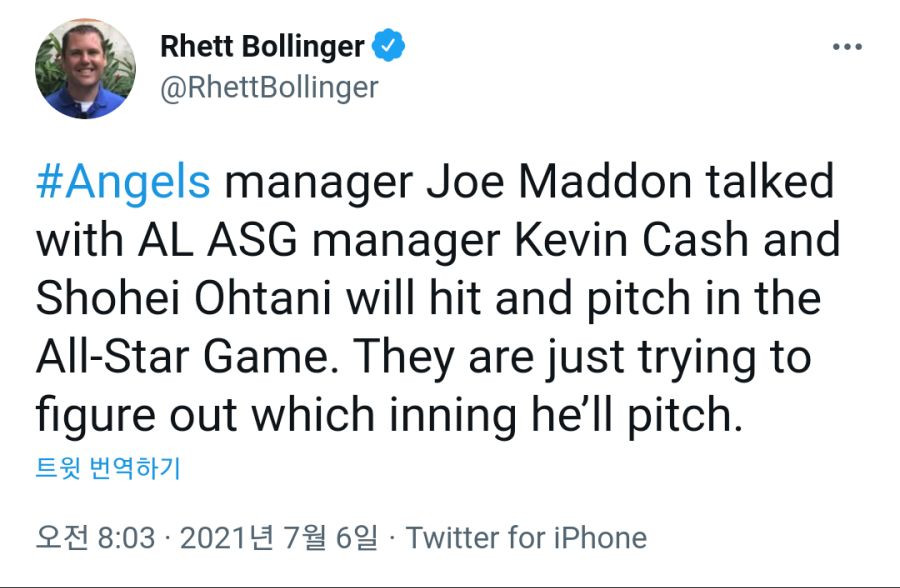The image size is (900, 588).
Task: Open the Rhett Bollinger display name
Action: coord(262,46)
